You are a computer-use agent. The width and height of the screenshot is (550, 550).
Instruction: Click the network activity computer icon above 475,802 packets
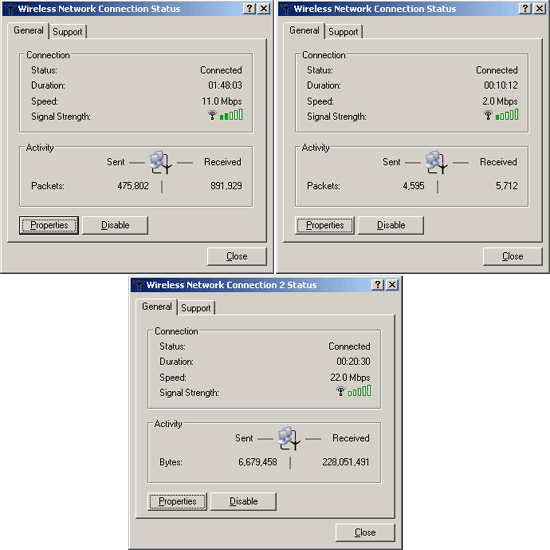[x=161, y=162]
